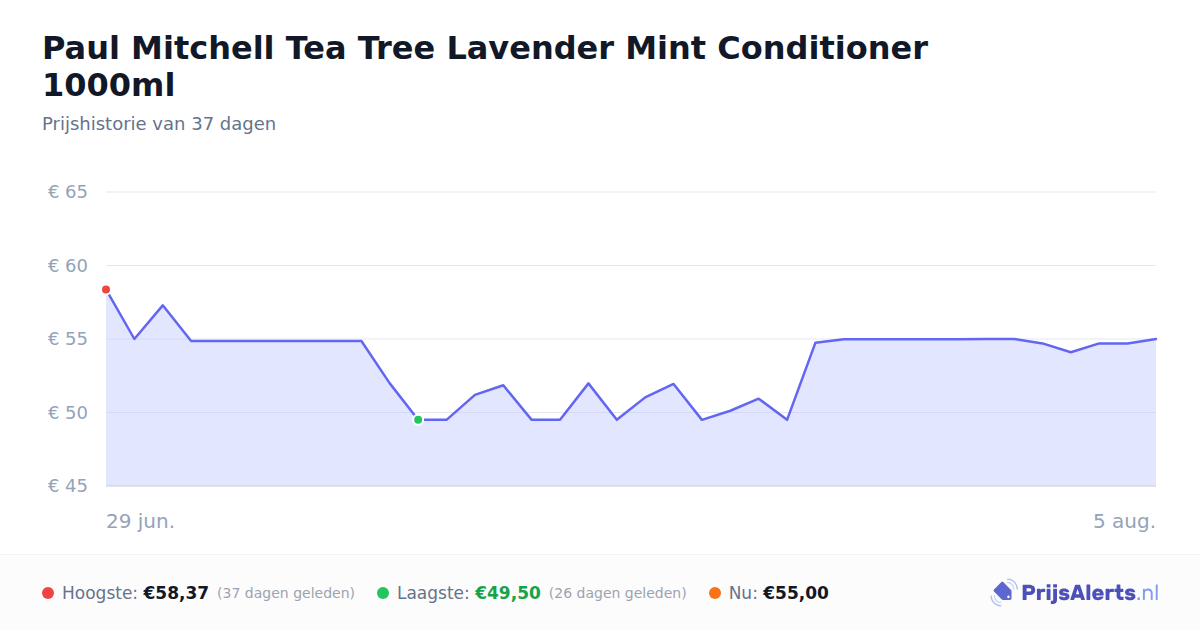
Task: Click the Prijshistorie van 37 dagen subtitle
Action: (x=159, y=124)
